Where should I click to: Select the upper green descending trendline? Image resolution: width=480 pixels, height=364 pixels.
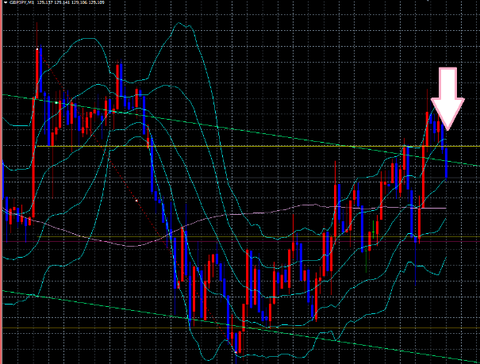coord(241,131)
